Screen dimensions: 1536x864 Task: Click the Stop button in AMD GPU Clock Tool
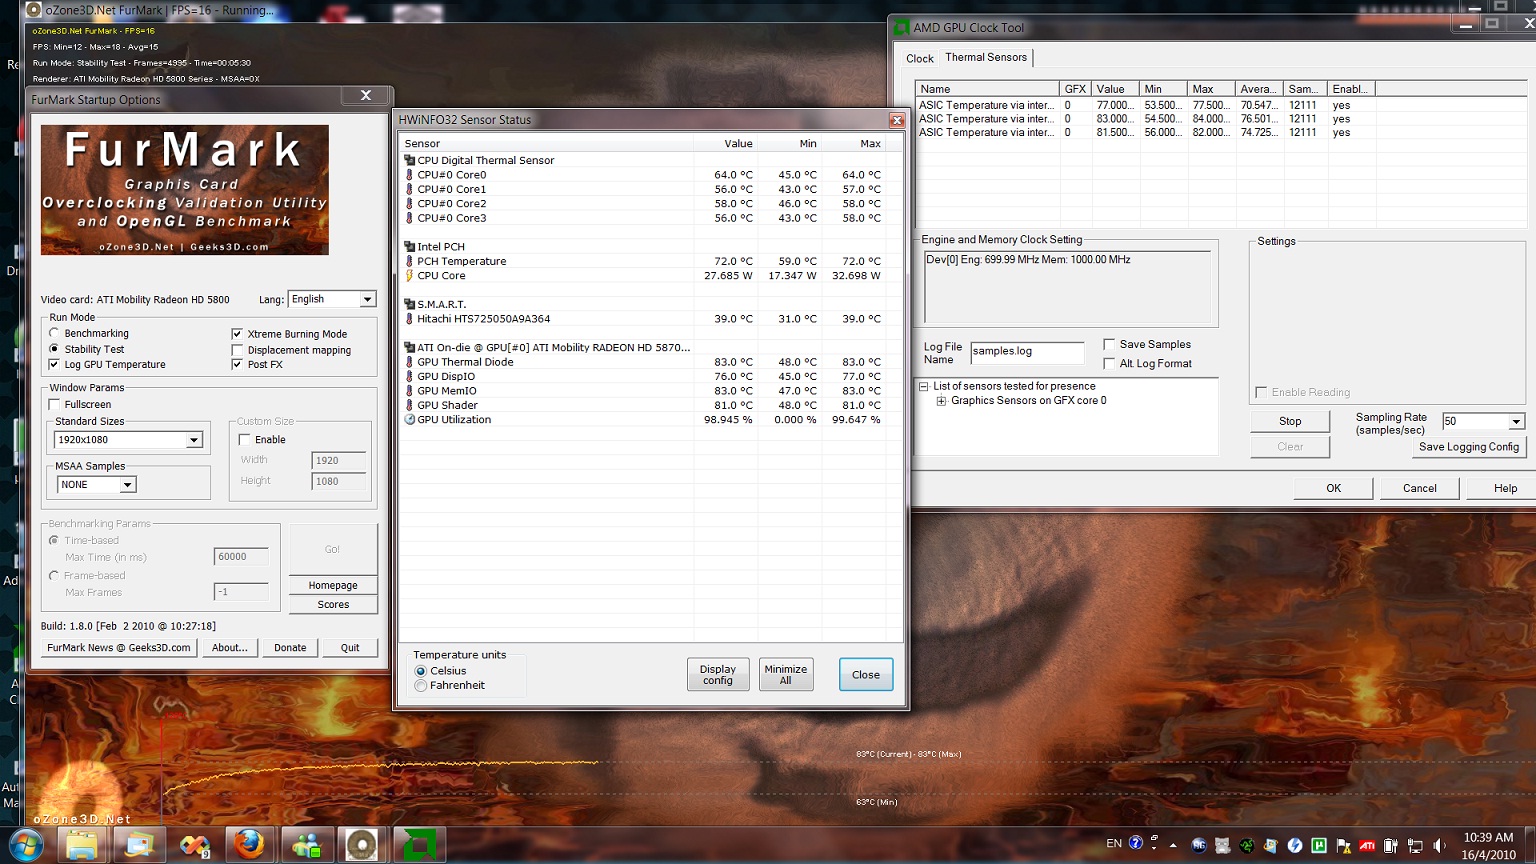pos(1290,421)
